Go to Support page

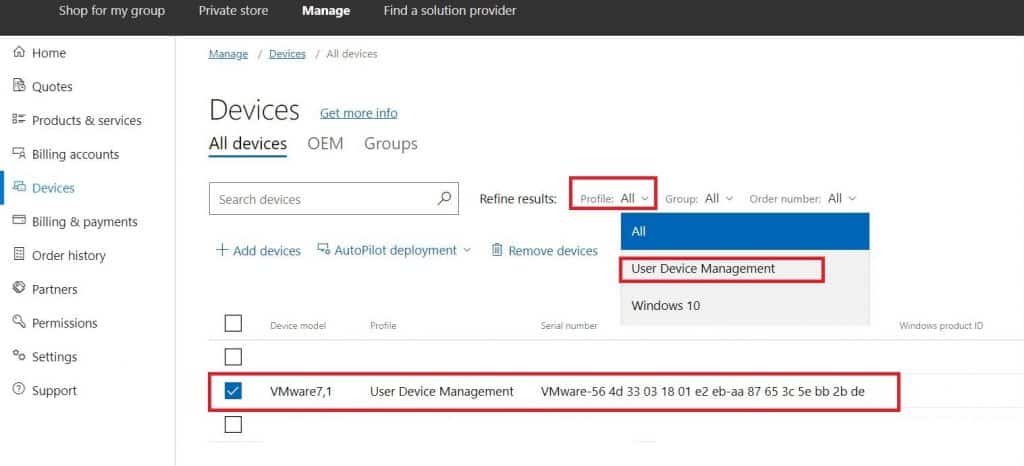point(54,391)
